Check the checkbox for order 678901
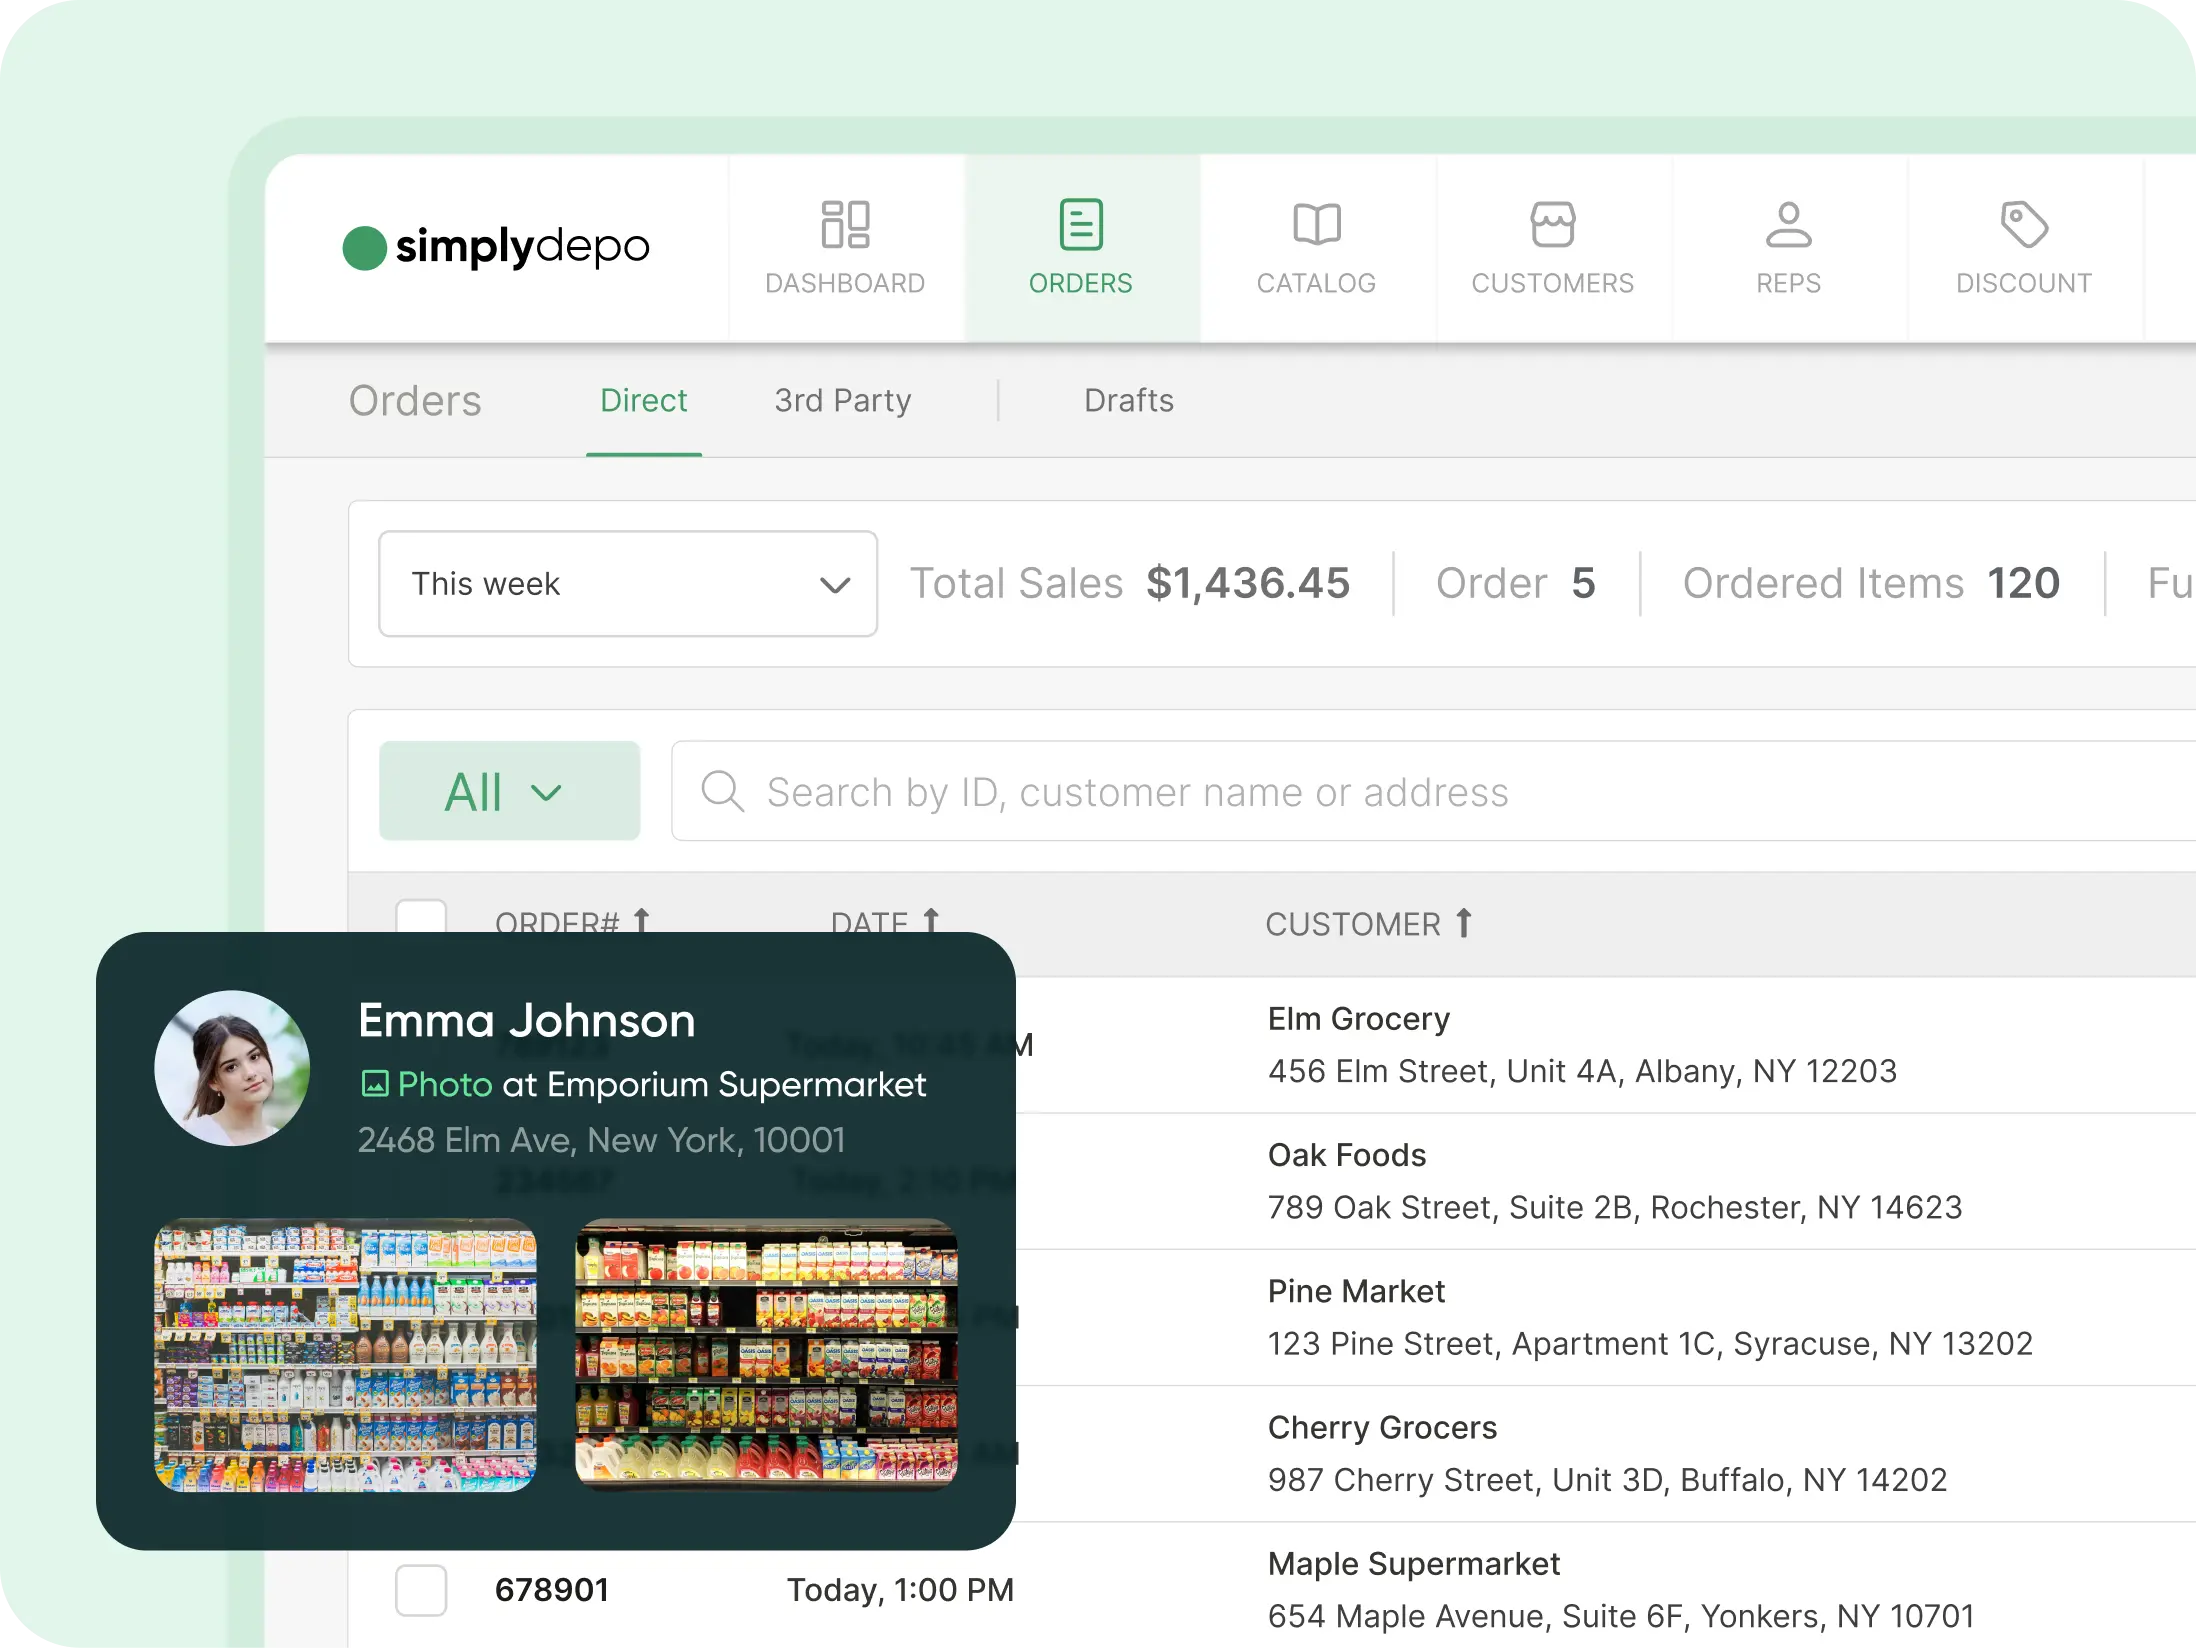Screen dimensions: 2196x1648 (421, 1590)
